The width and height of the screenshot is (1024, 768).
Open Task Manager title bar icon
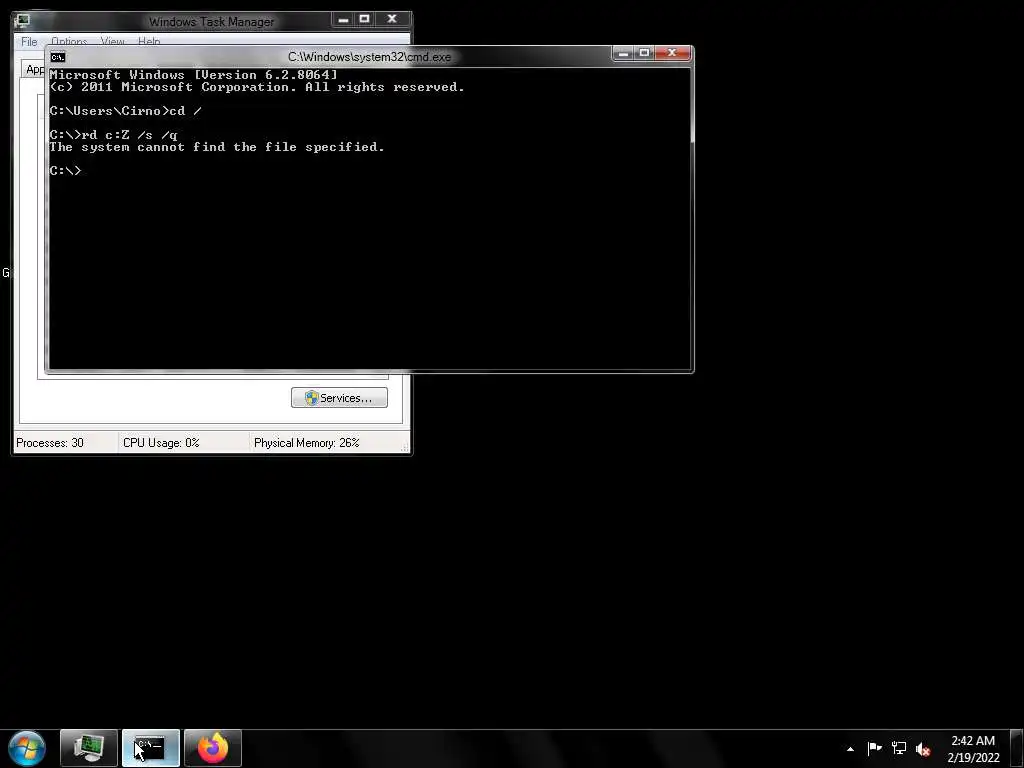(22, 20)
